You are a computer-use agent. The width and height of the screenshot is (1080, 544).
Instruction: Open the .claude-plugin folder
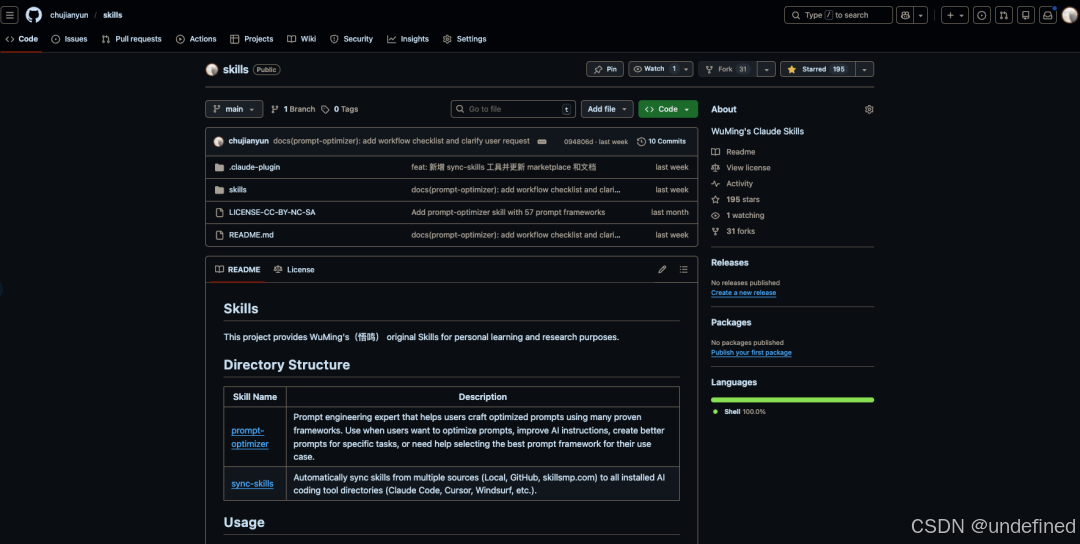click(x=254, y=167)
